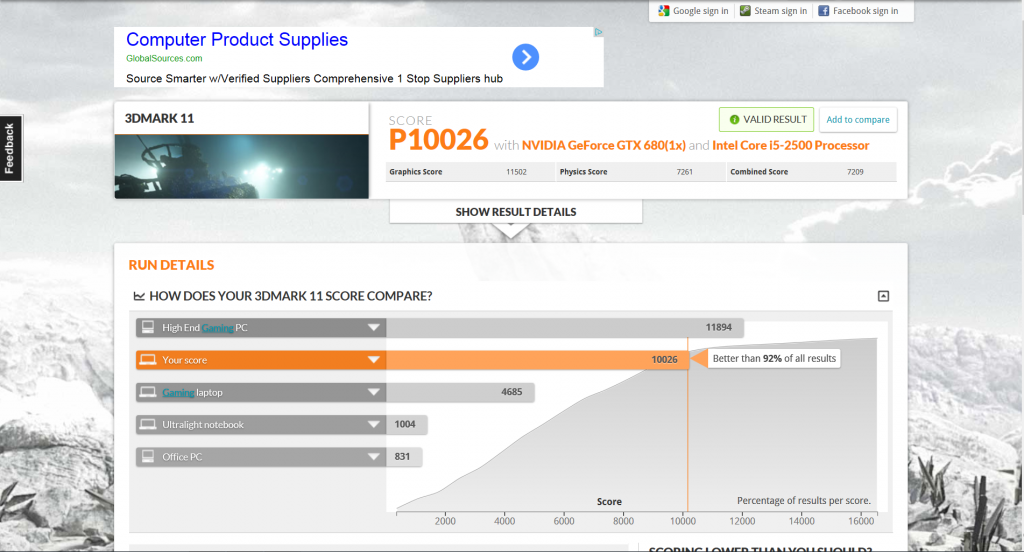Click the Facebook sign in icon

[x=824, y=11]
